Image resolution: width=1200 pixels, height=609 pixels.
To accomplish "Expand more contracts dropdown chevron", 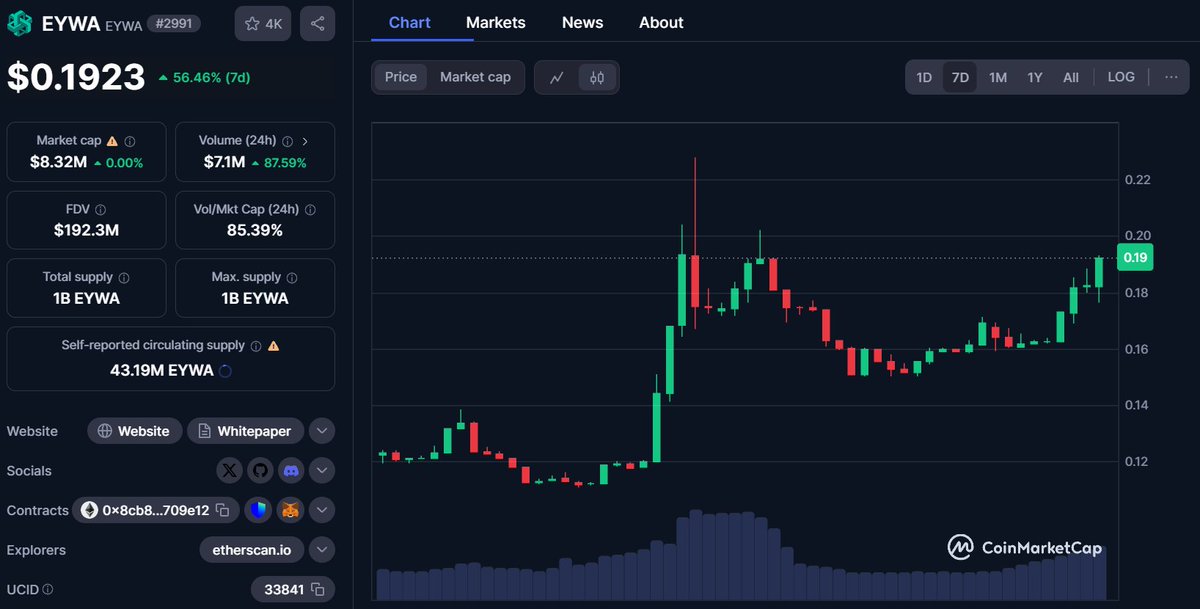I will tap(321, 510).
